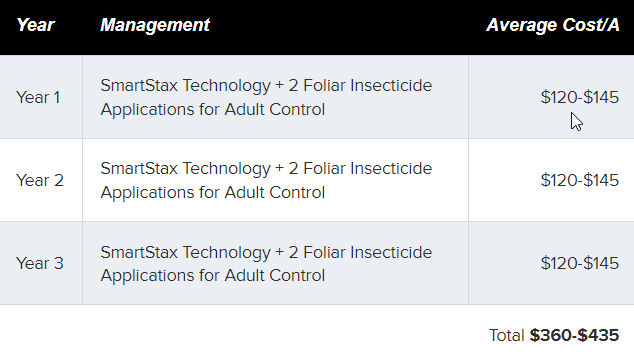Click Year 3 management description text
This screenshot has width=634, height=360.
tap(266, 264)
